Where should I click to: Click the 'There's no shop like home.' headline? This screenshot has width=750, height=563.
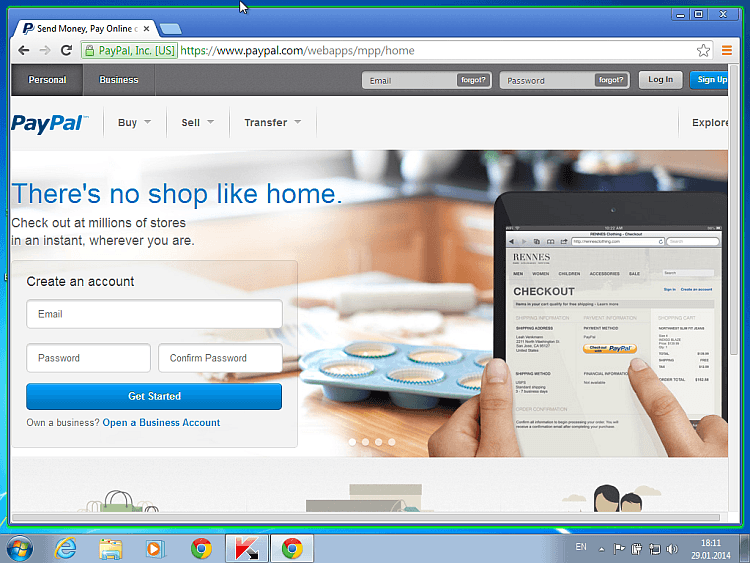(176, 194)
